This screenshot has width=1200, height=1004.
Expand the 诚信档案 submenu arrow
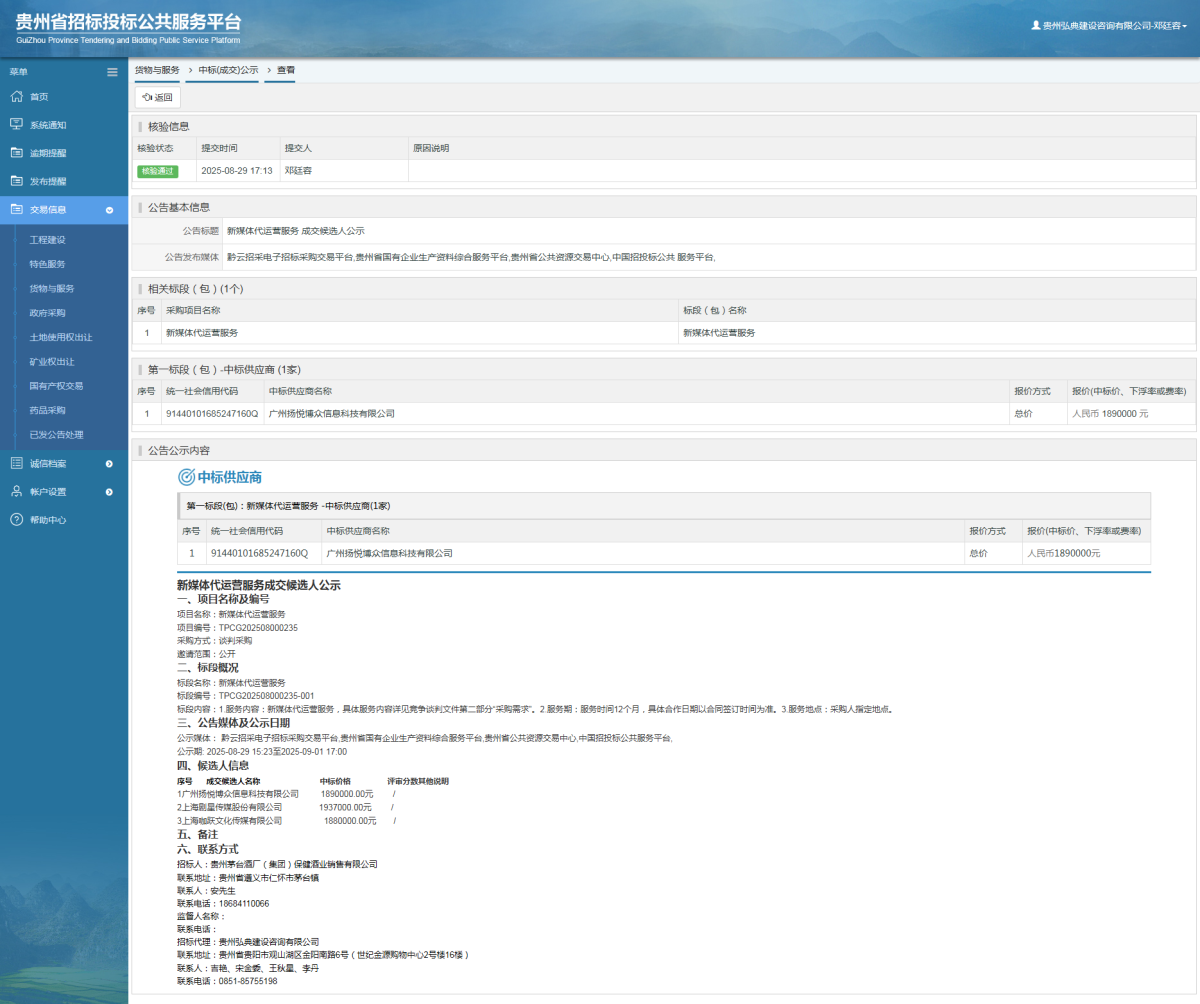tap(109, 463)
